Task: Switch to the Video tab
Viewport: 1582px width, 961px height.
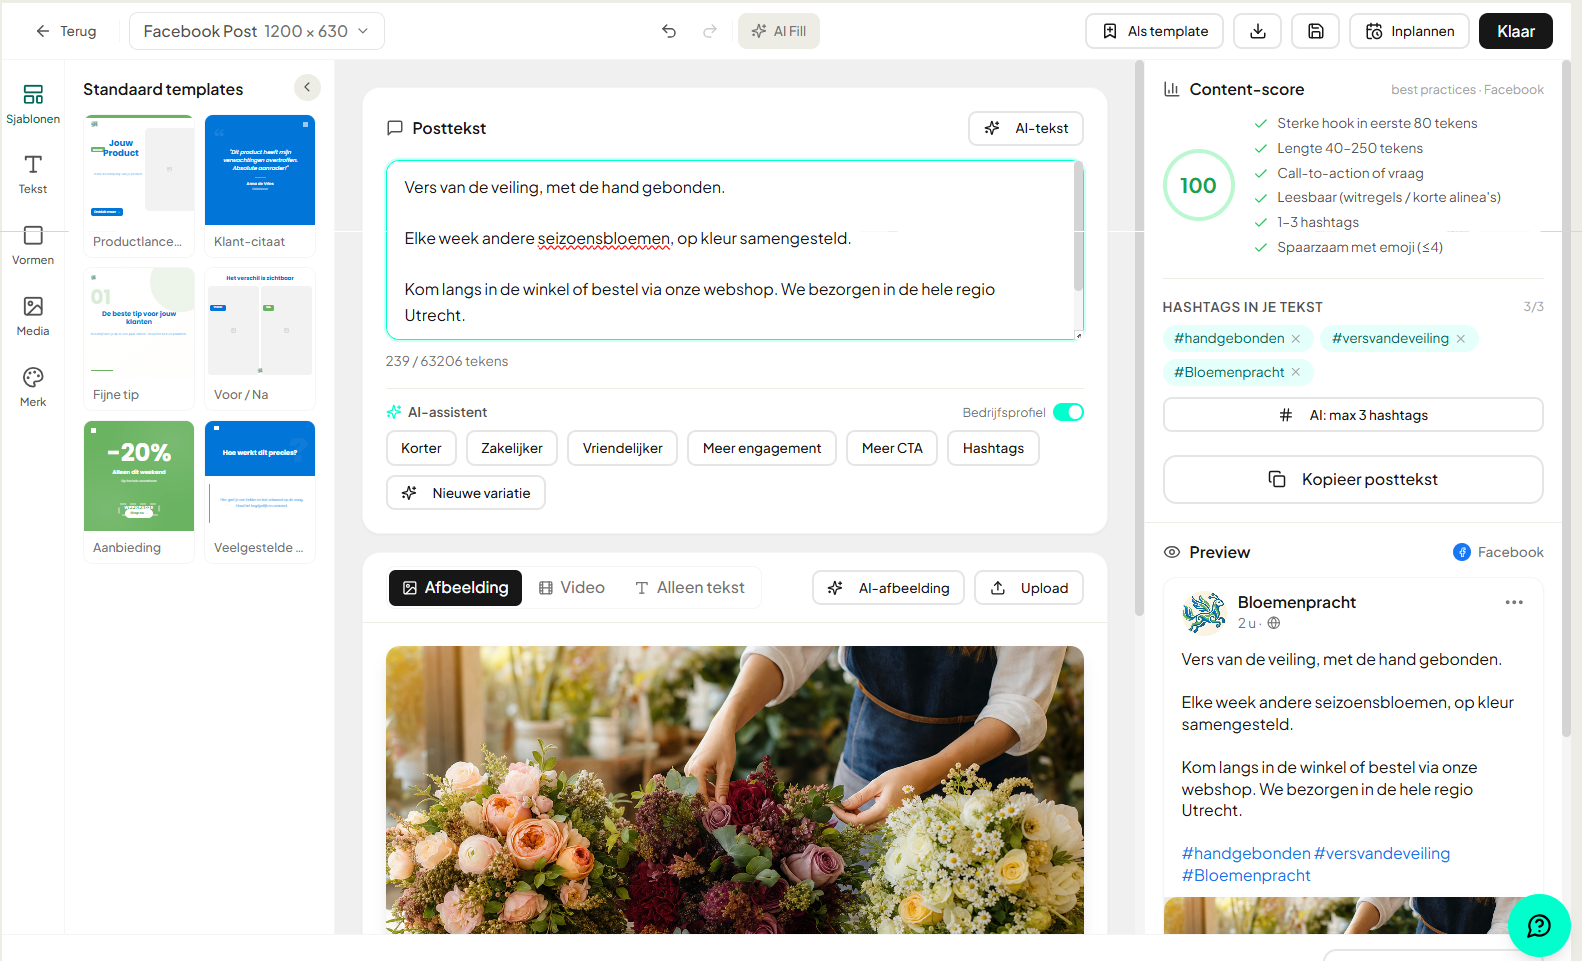Action: tap(572, 588)
